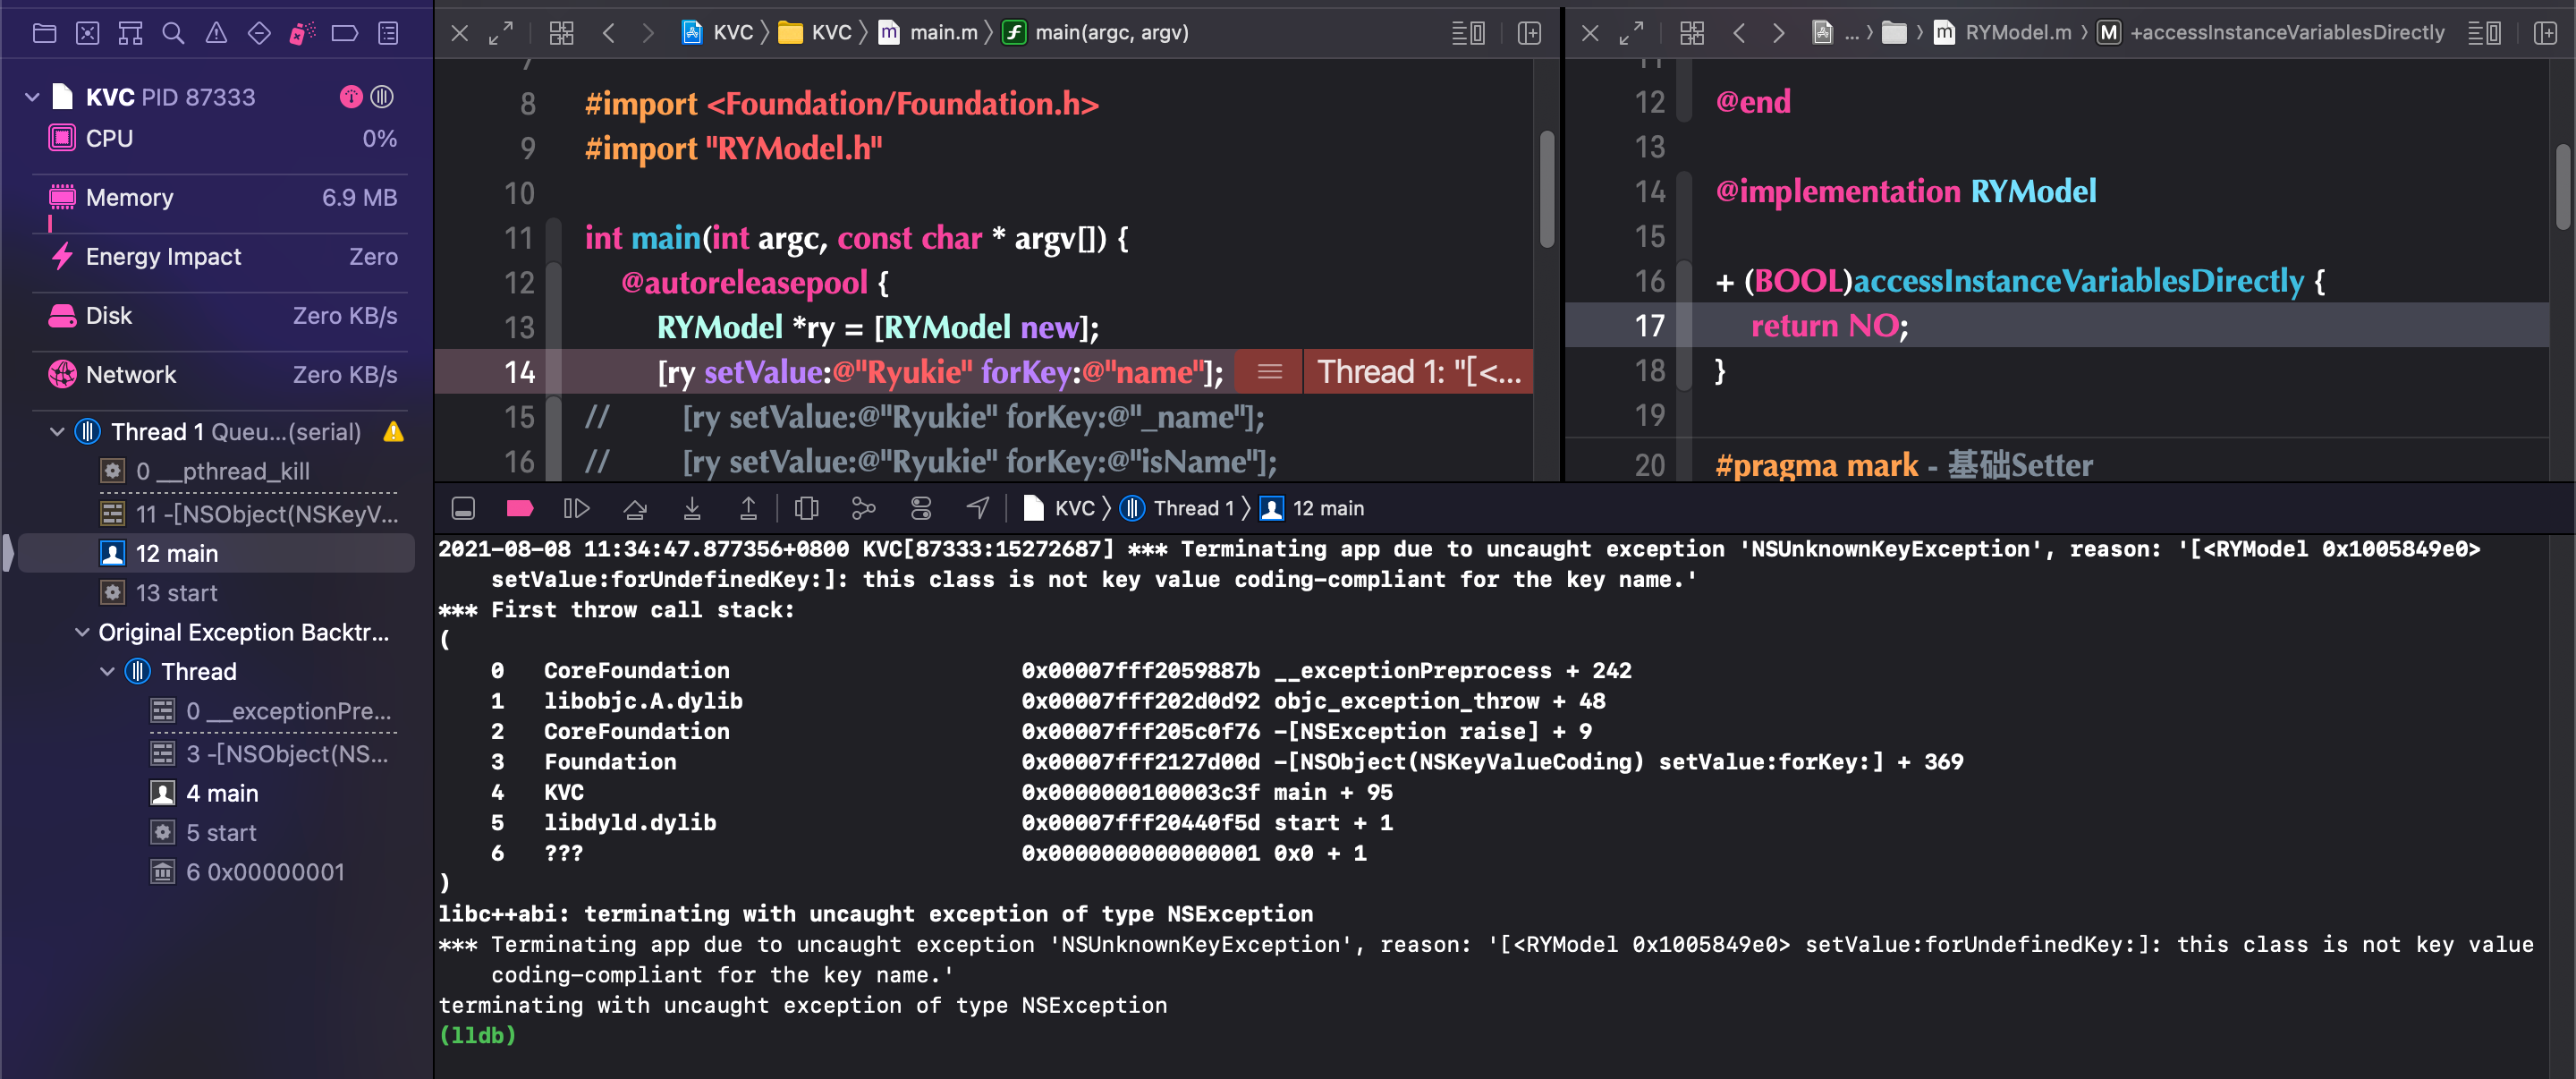This screenshot has width=2576, height=1079.
Task: Hide the debug area toggle button
Action: [x=463, y=509]
